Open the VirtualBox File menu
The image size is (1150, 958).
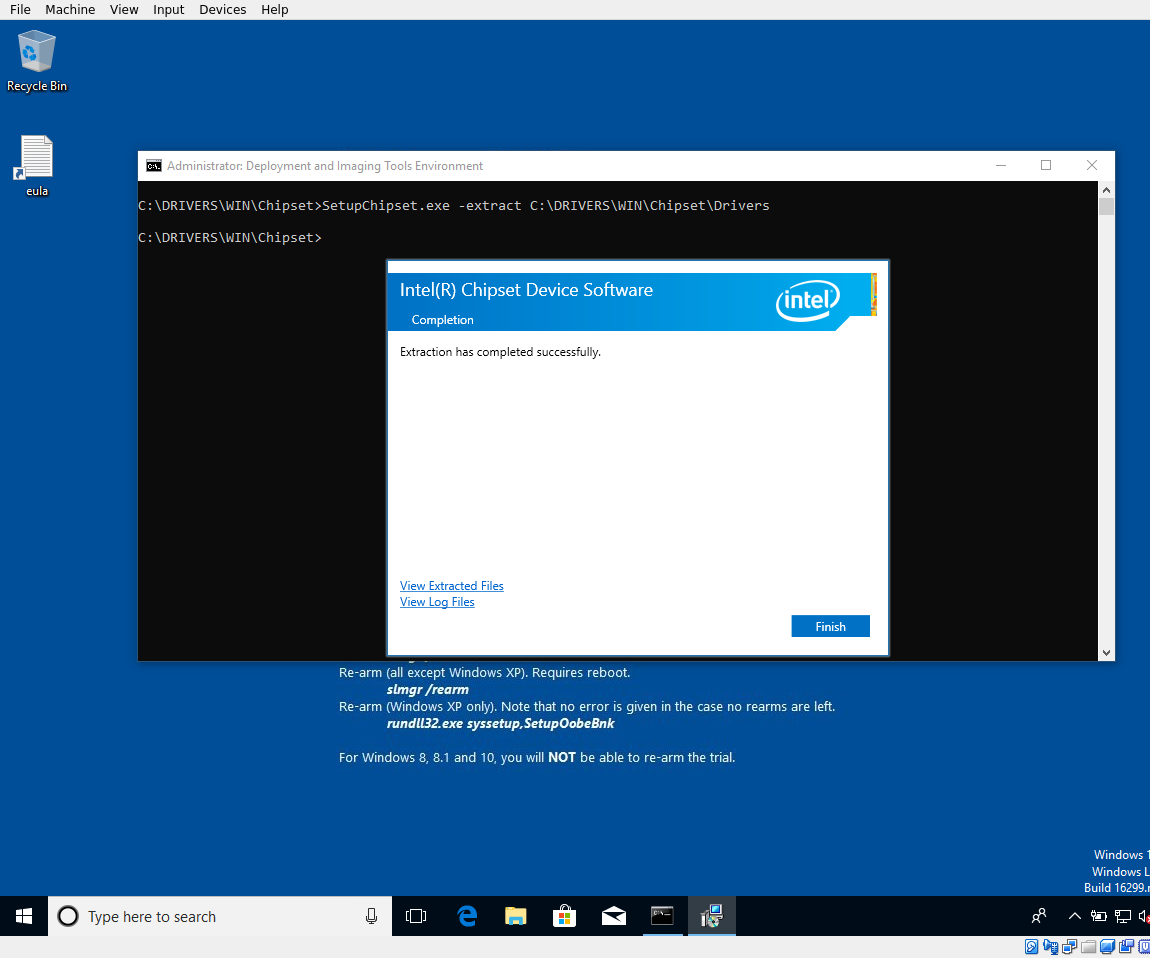[x=20, y=10]
